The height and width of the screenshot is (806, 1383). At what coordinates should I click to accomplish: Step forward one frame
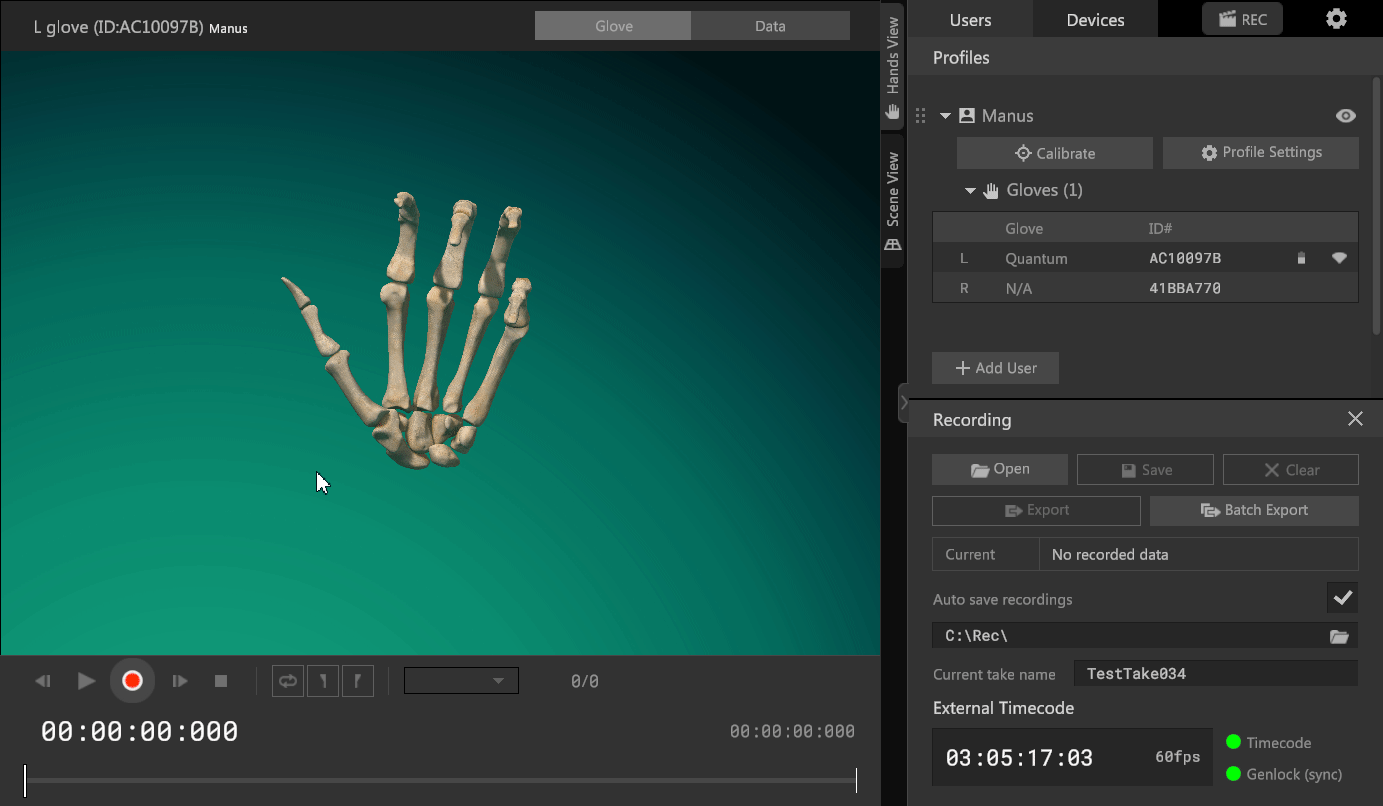pos(180,681)
